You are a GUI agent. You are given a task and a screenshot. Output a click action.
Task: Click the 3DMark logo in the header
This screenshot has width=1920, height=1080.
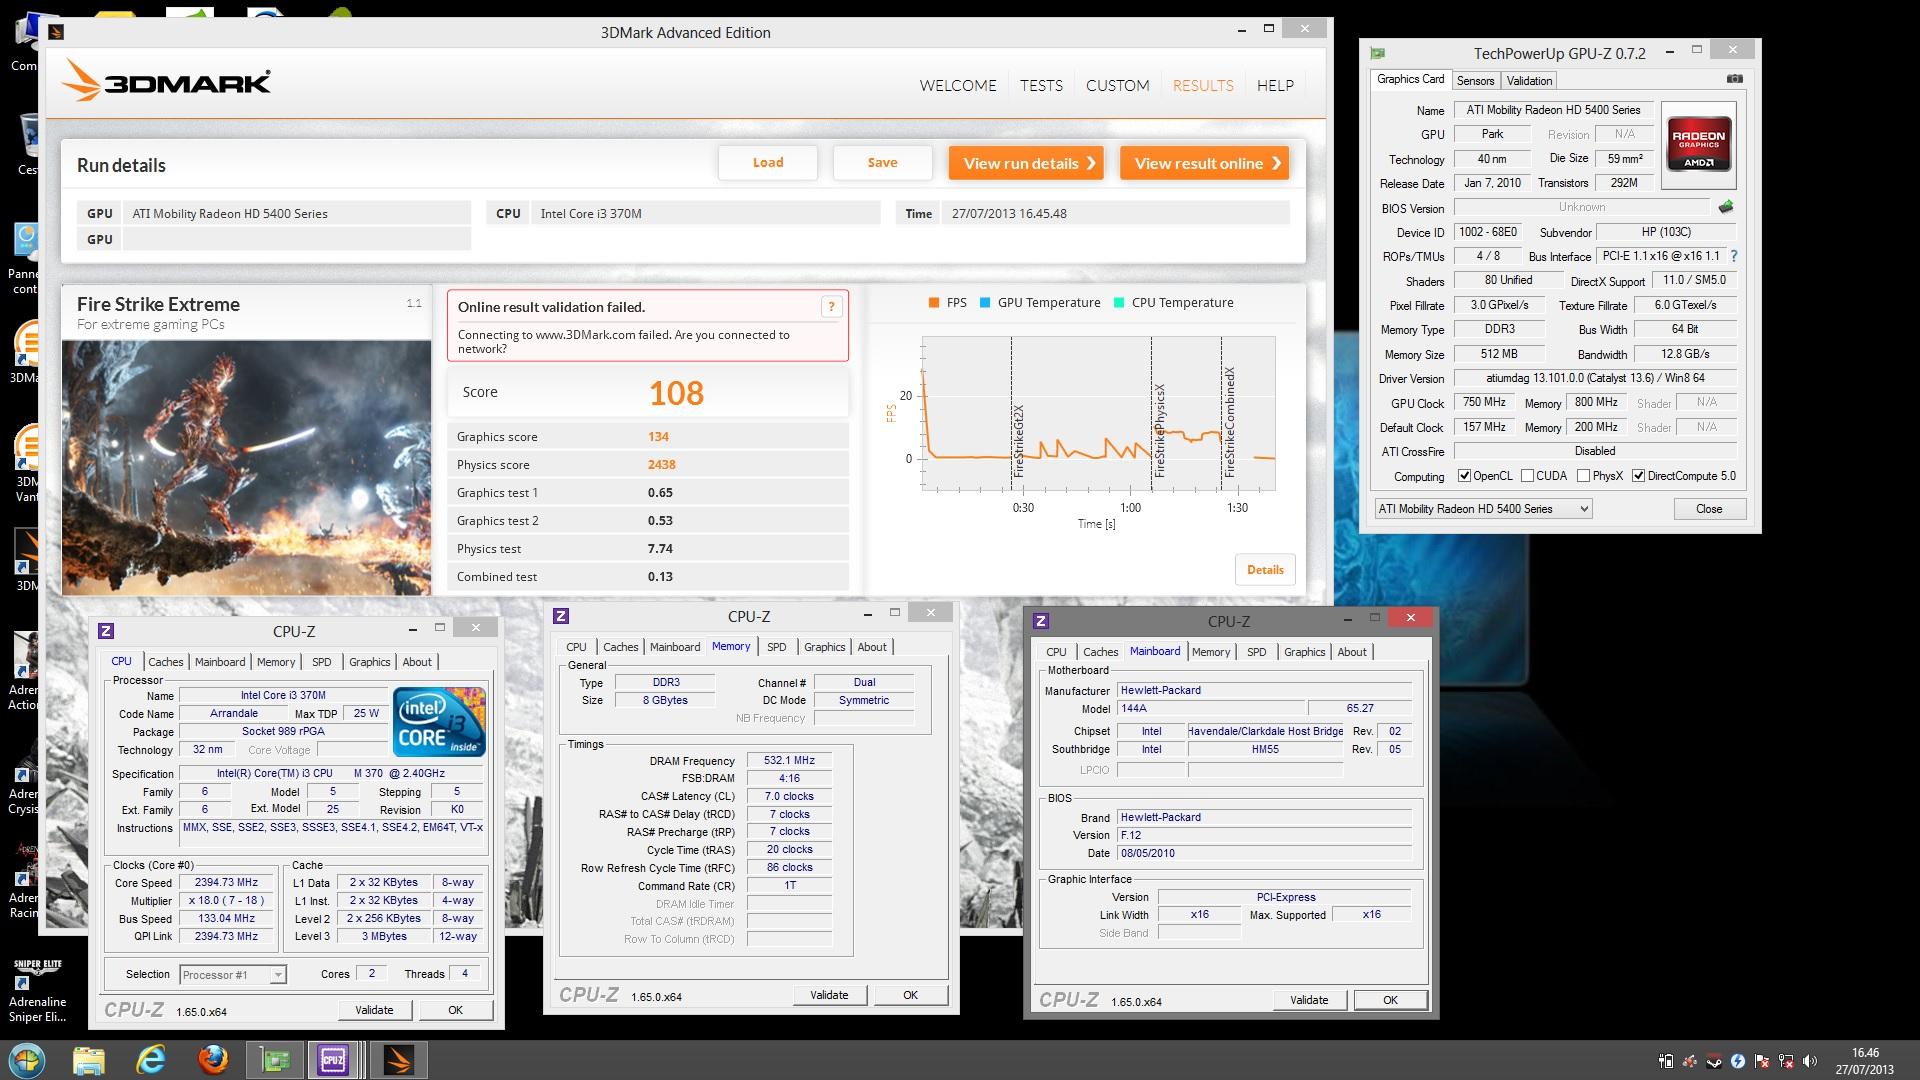[x=167, y=80]
